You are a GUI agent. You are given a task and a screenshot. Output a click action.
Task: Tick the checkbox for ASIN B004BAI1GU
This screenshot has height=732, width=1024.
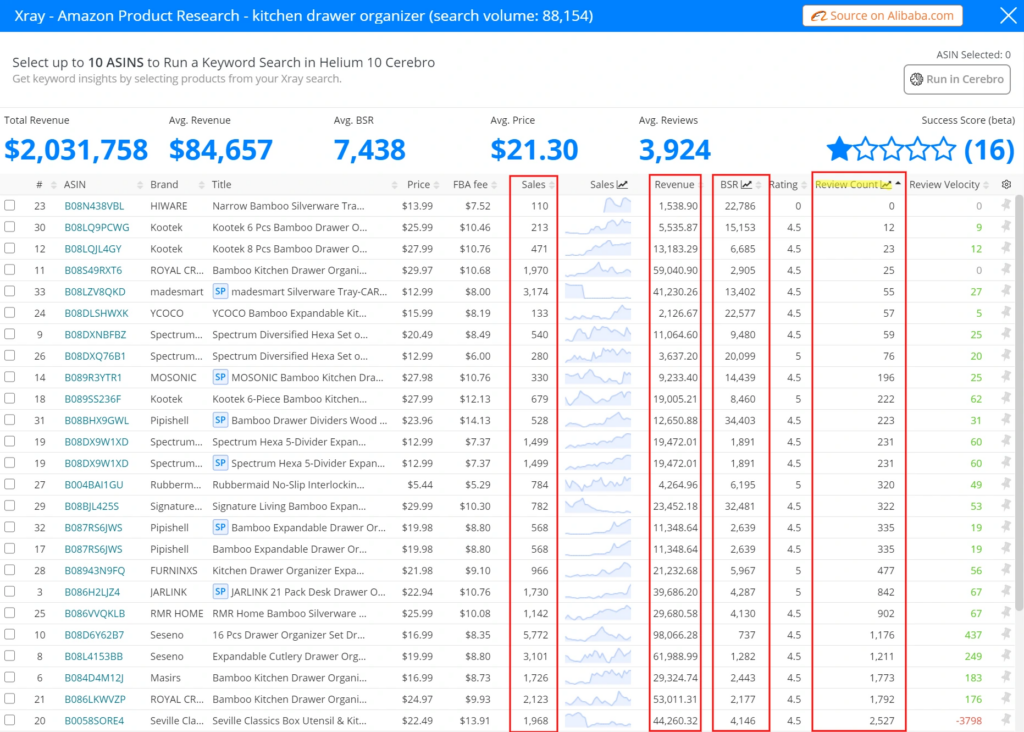coord(10,484)
